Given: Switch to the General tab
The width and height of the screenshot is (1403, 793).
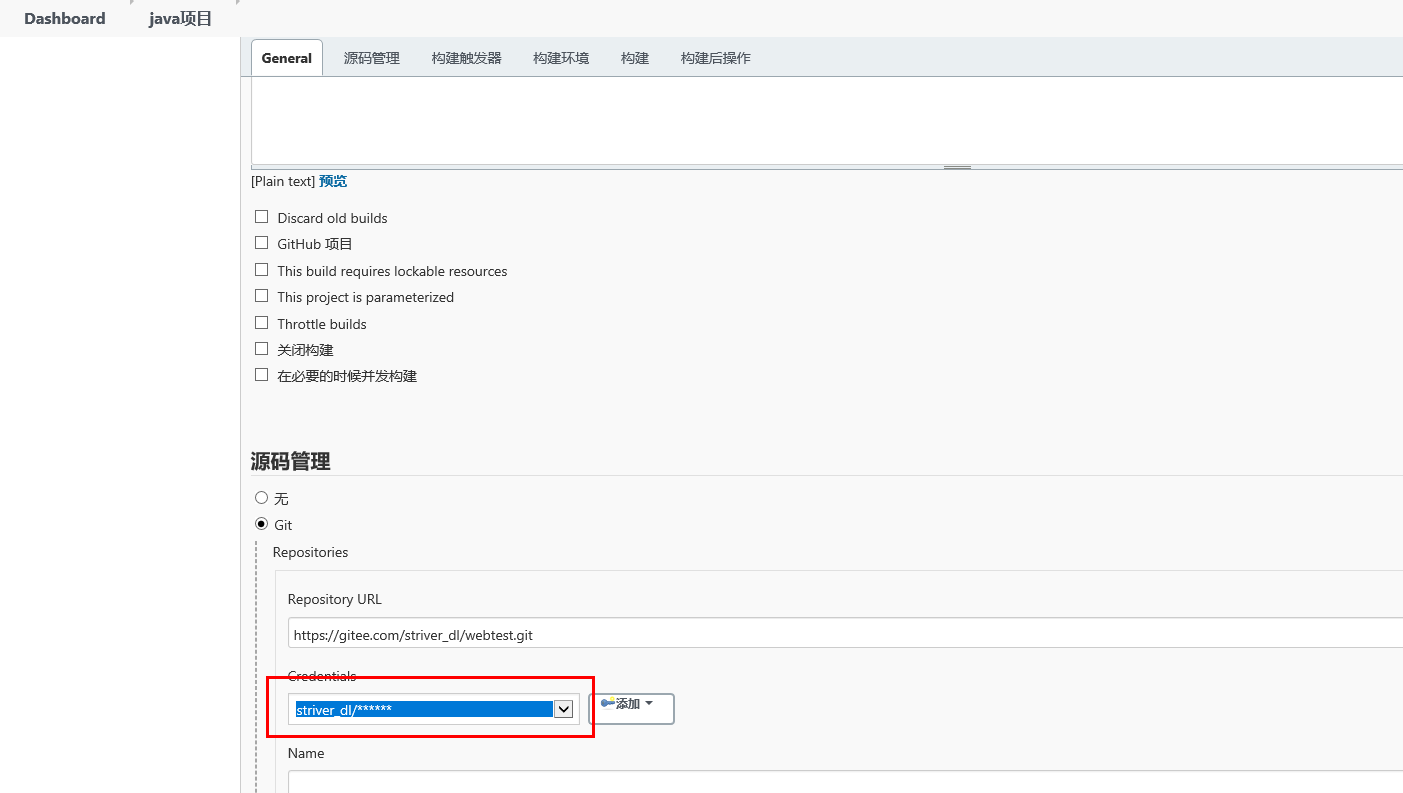Looking at the screenshot, I should coord(287,58).
